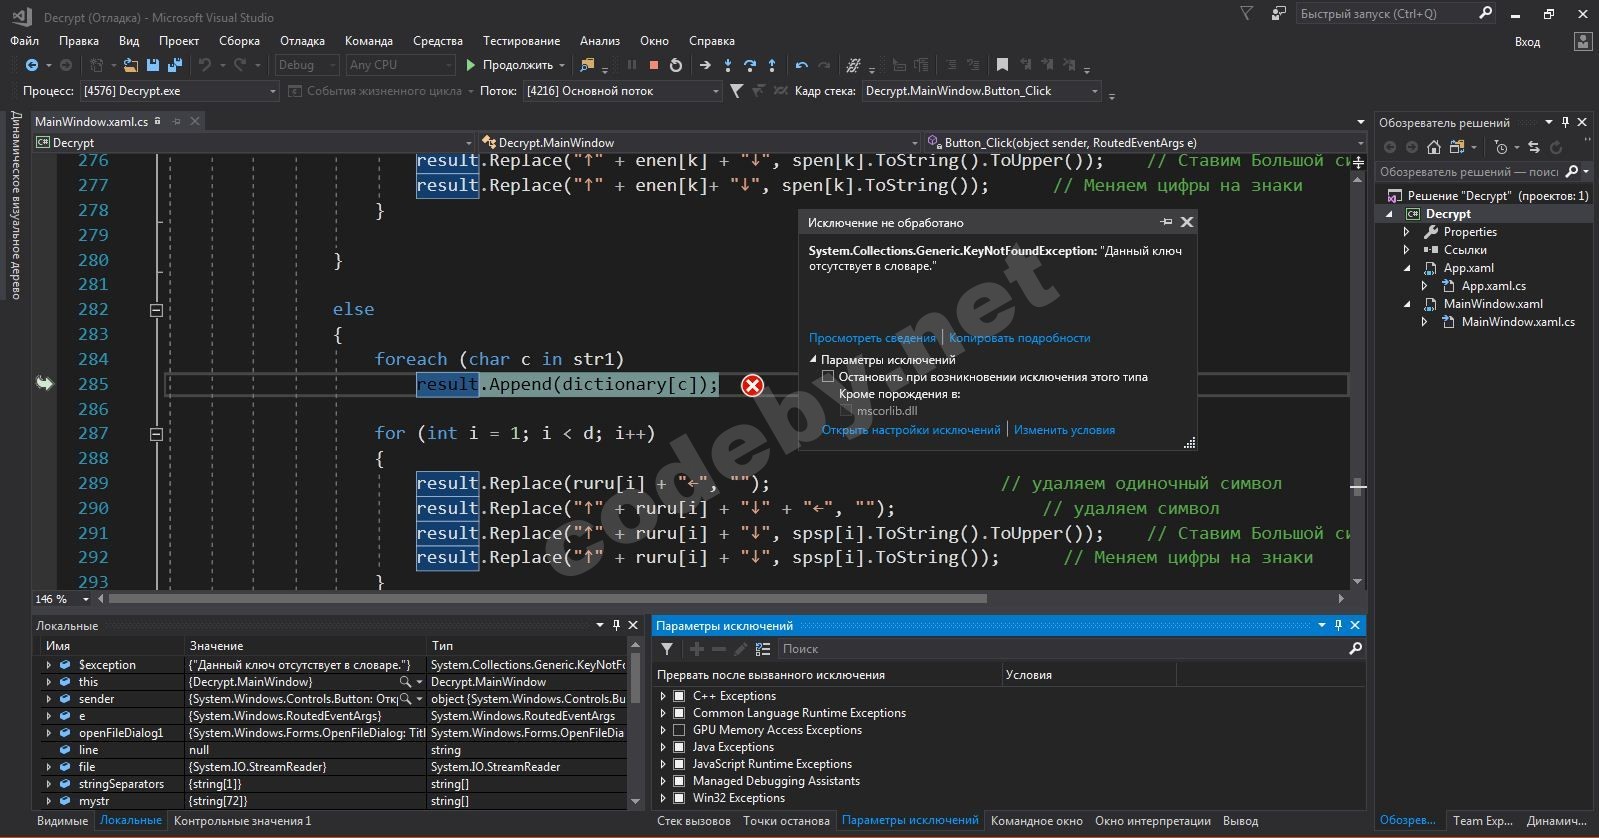The image size is (1599, 838).
Task: Click the bookmark icon in the toolbar
Action: 1002,65
